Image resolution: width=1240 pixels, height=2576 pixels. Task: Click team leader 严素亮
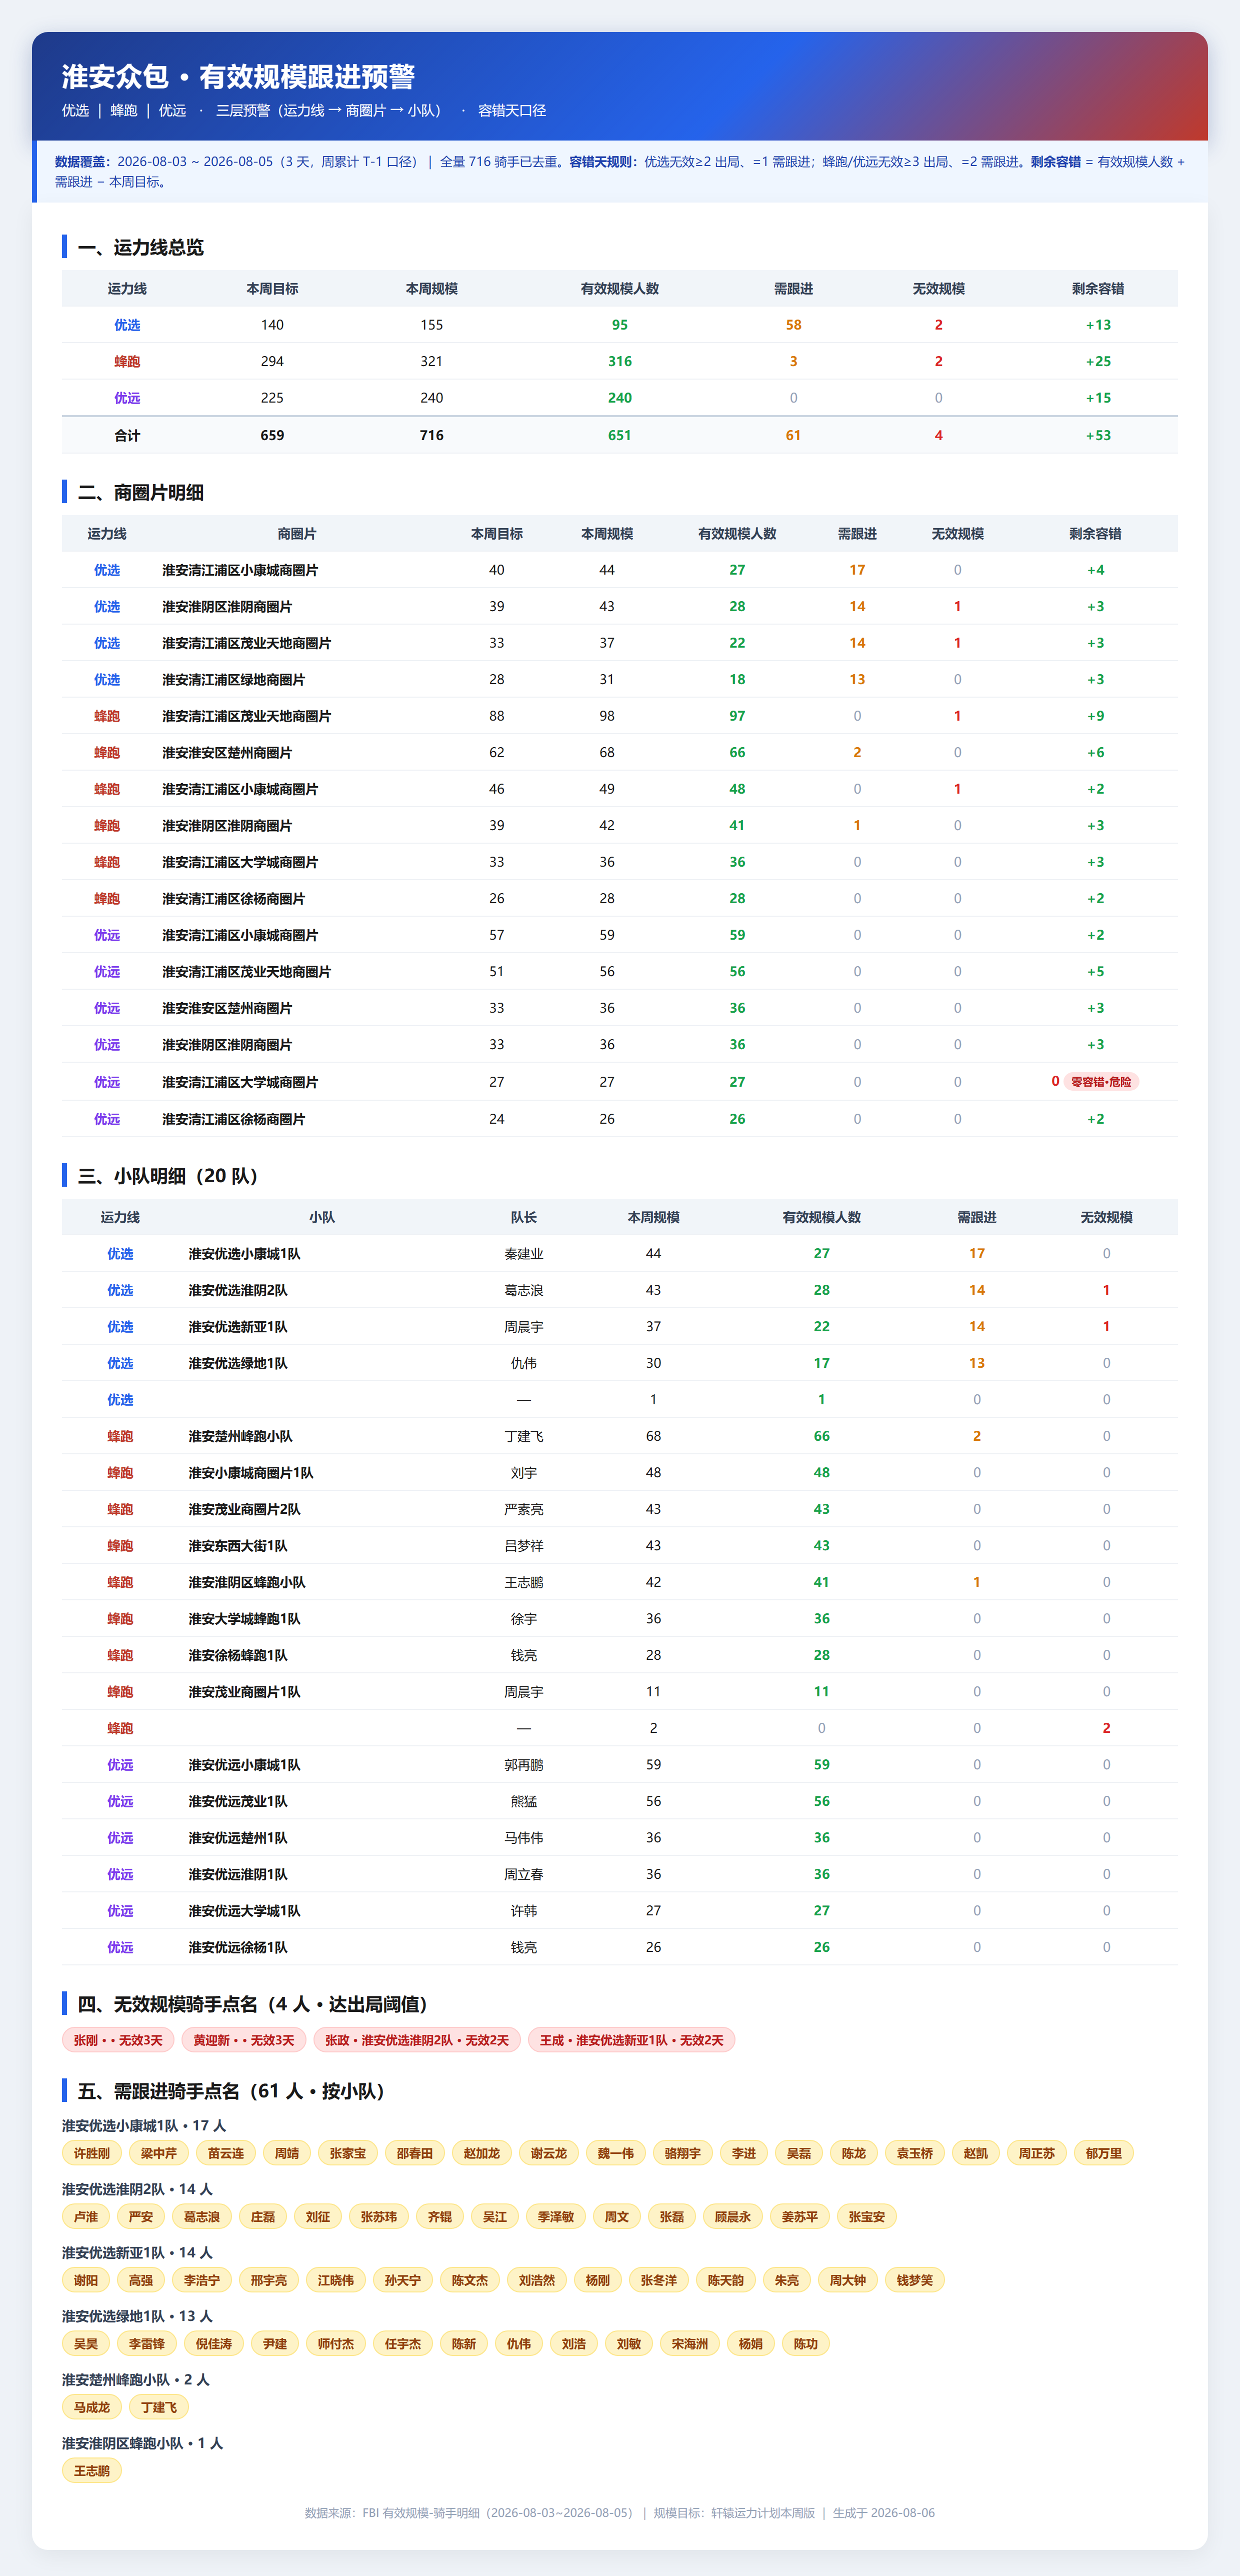tap(524, 1509)
